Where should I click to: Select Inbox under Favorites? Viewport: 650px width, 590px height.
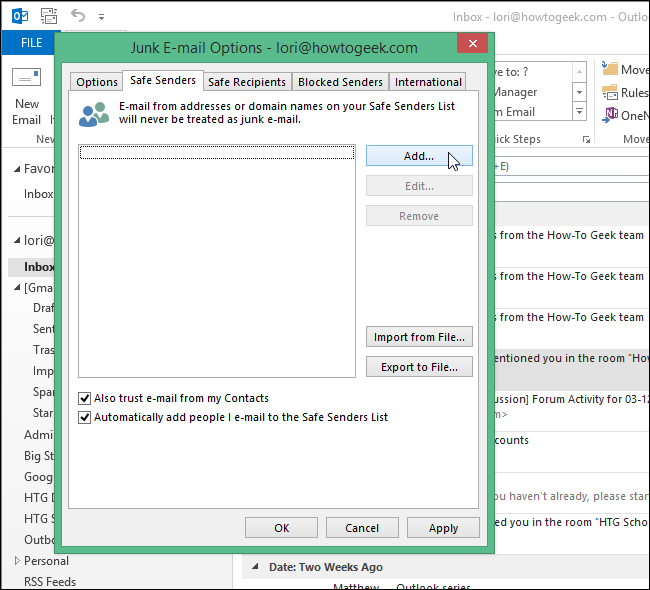pos(38,194)
